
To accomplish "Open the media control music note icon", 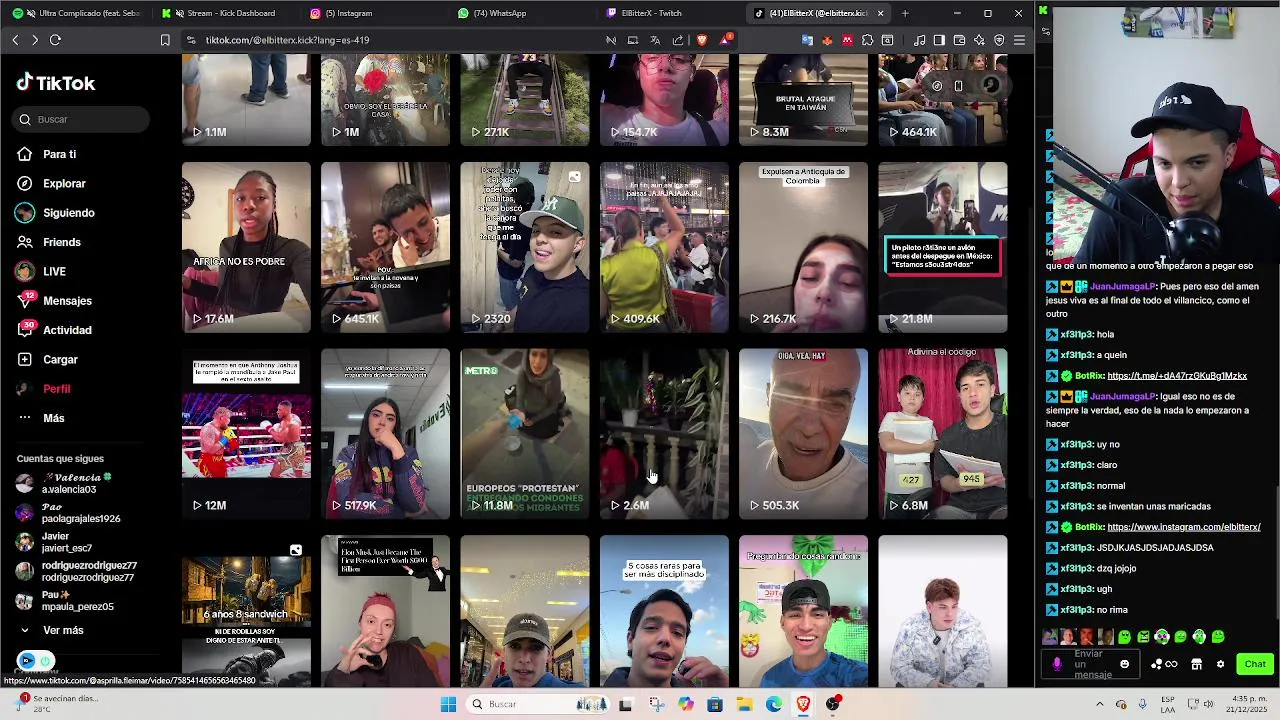I will (x=919, y=40).
